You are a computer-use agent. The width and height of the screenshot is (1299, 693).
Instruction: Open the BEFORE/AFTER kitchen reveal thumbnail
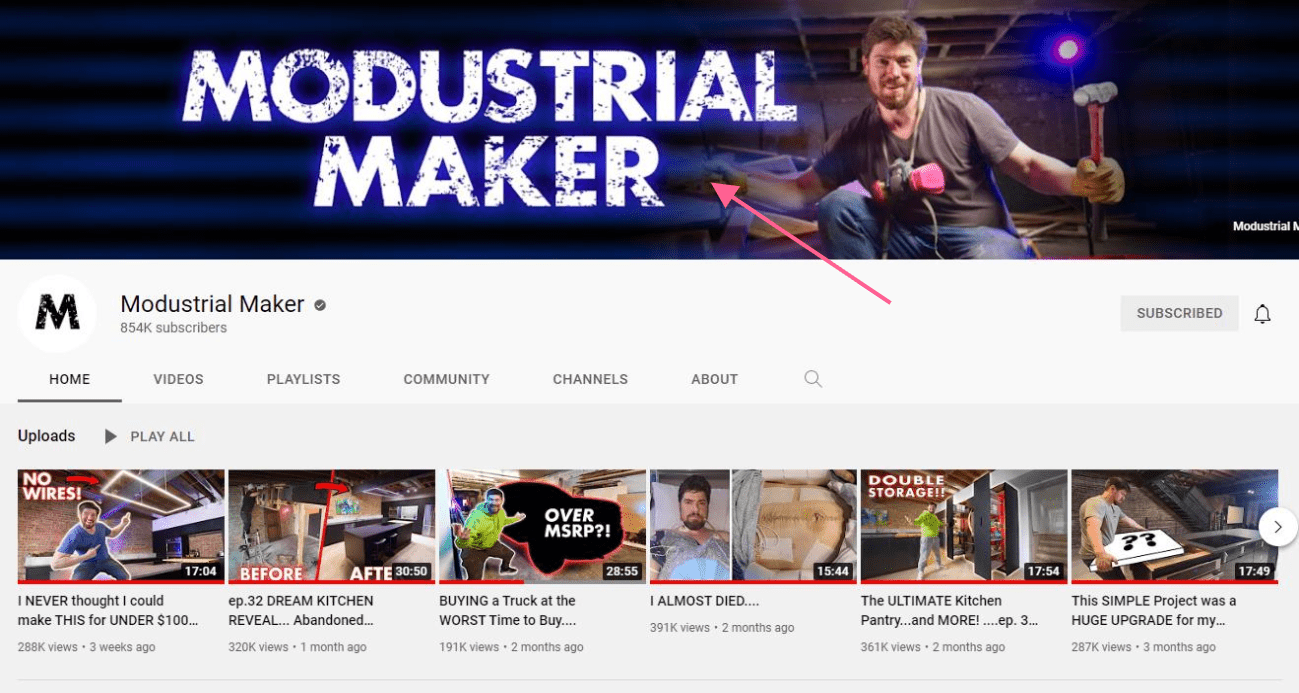point(332,526)
